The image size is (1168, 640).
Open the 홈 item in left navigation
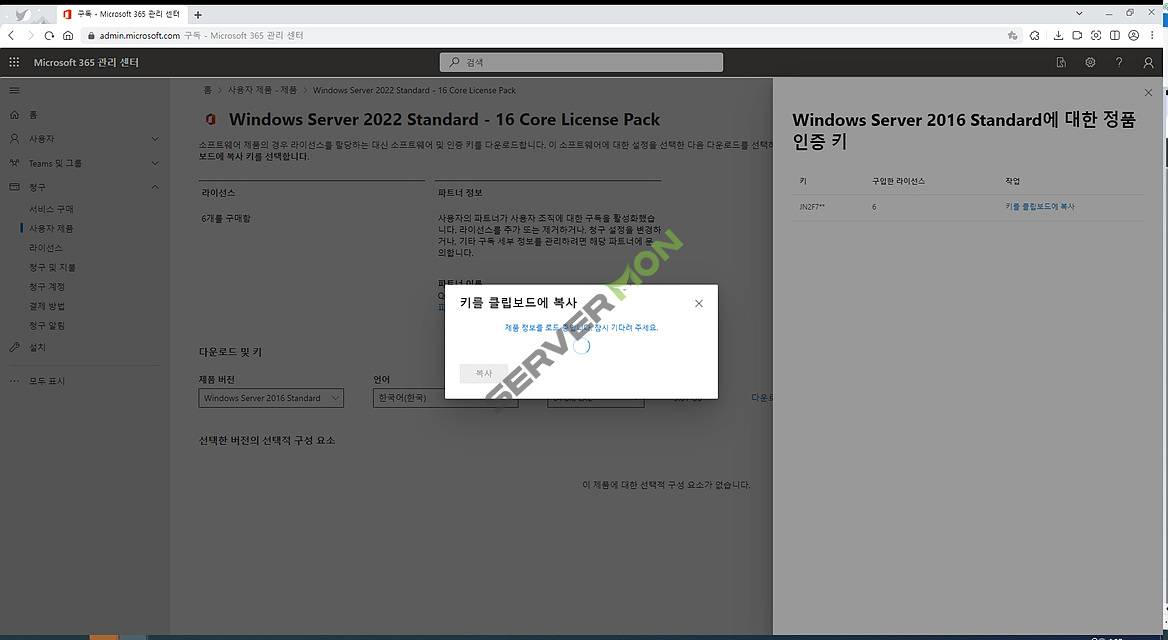point(33,115)
